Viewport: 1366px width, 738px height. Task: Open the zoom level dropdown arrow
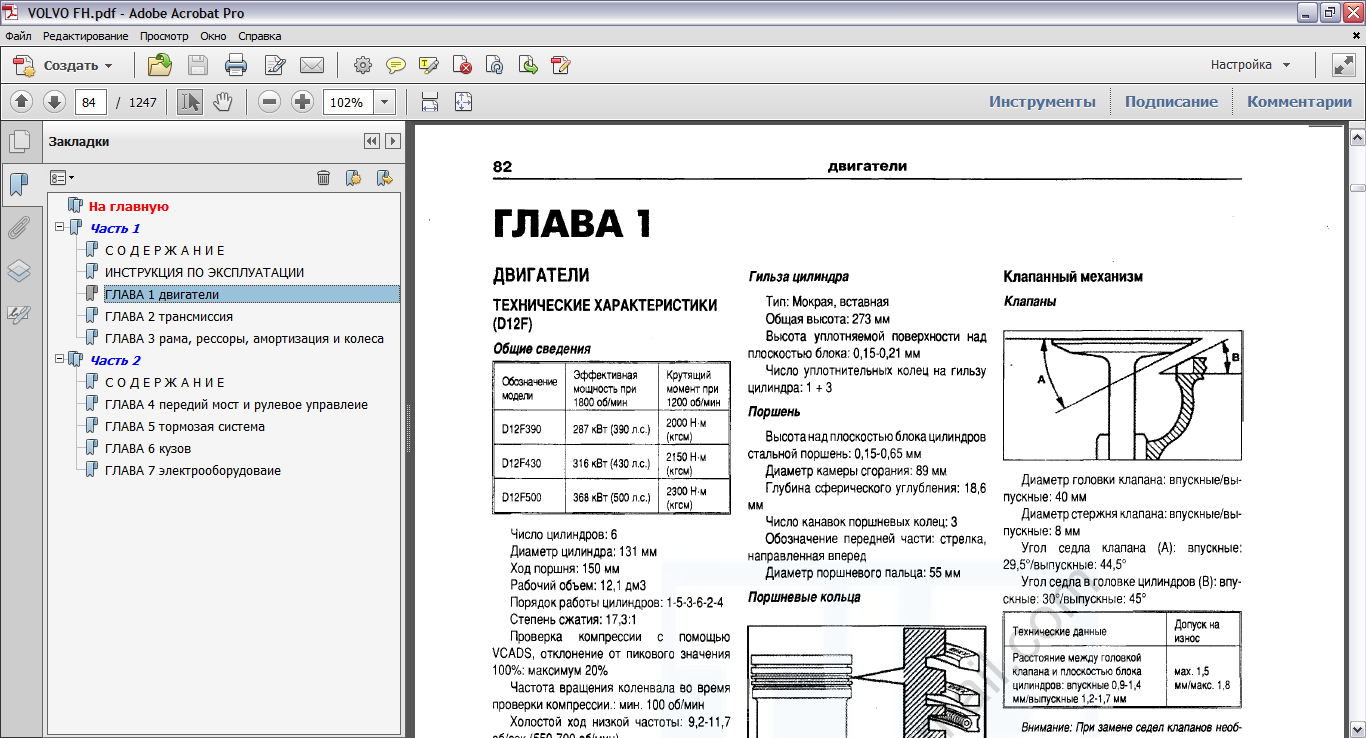click(x=385, y=102)
